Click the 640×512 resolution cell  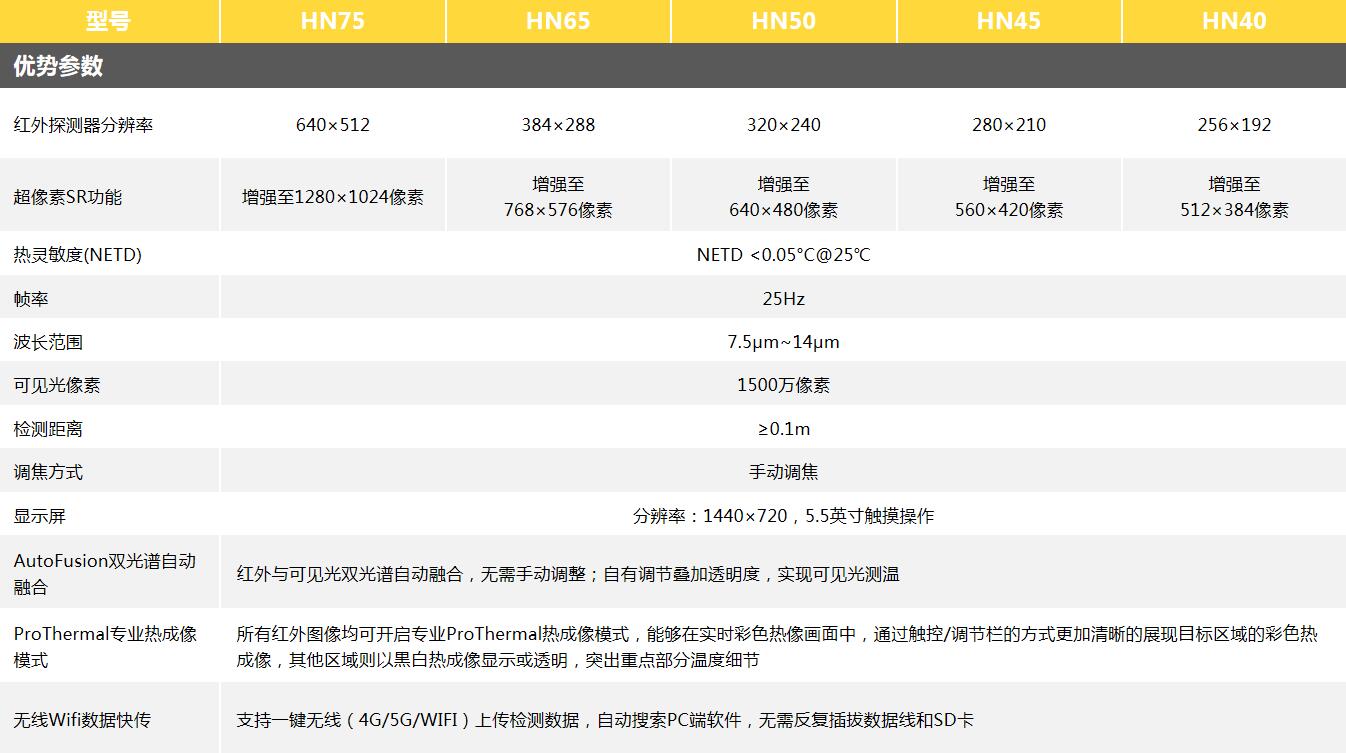332,125
